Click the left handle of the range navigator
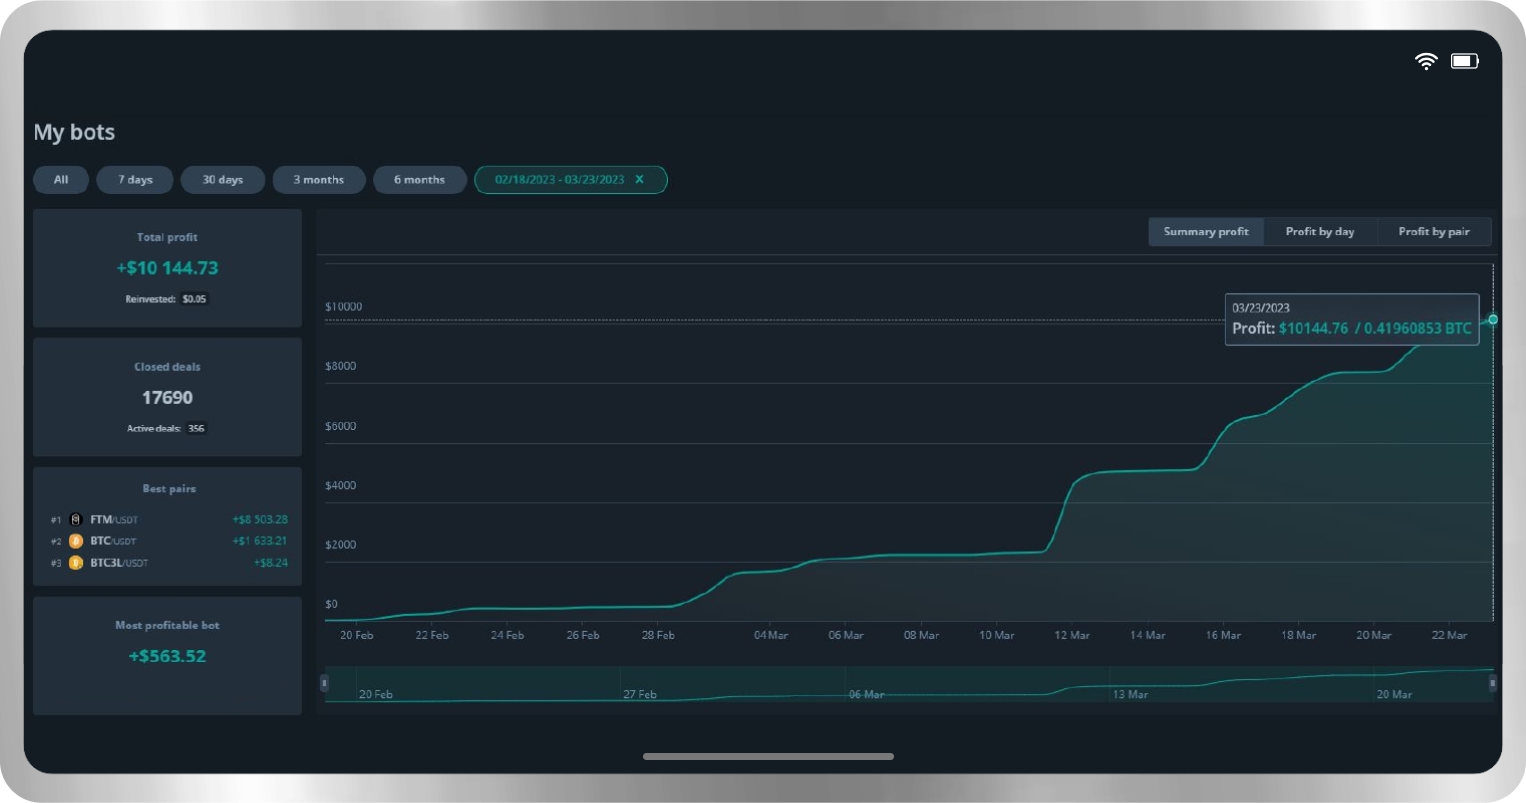Image resolution: width=1526 pixels, height=803 pixels. coord(324,683)
